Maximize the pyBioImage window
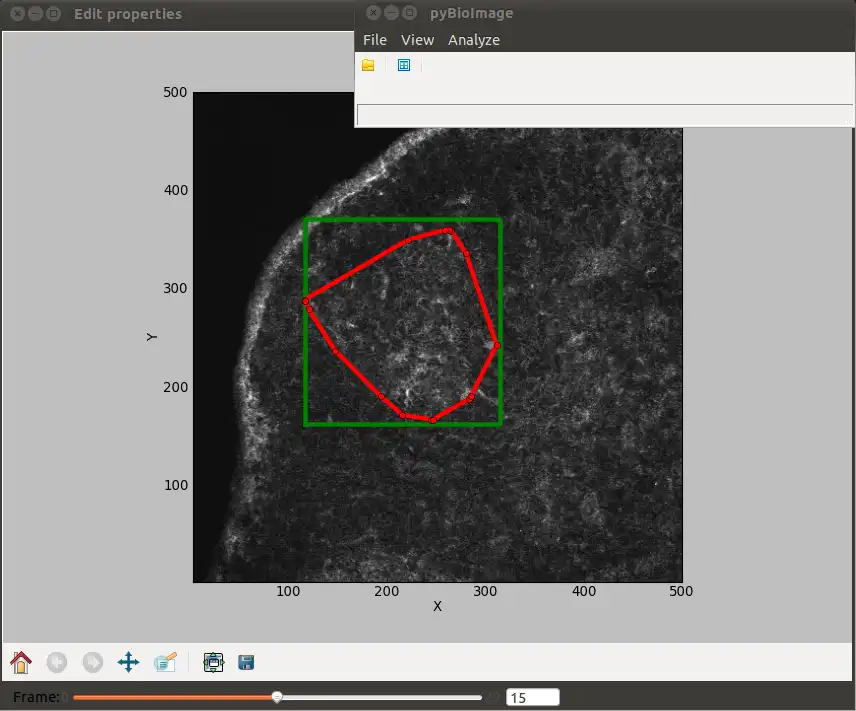The width and height of the screenshot is (856, 711). (409, 13)
